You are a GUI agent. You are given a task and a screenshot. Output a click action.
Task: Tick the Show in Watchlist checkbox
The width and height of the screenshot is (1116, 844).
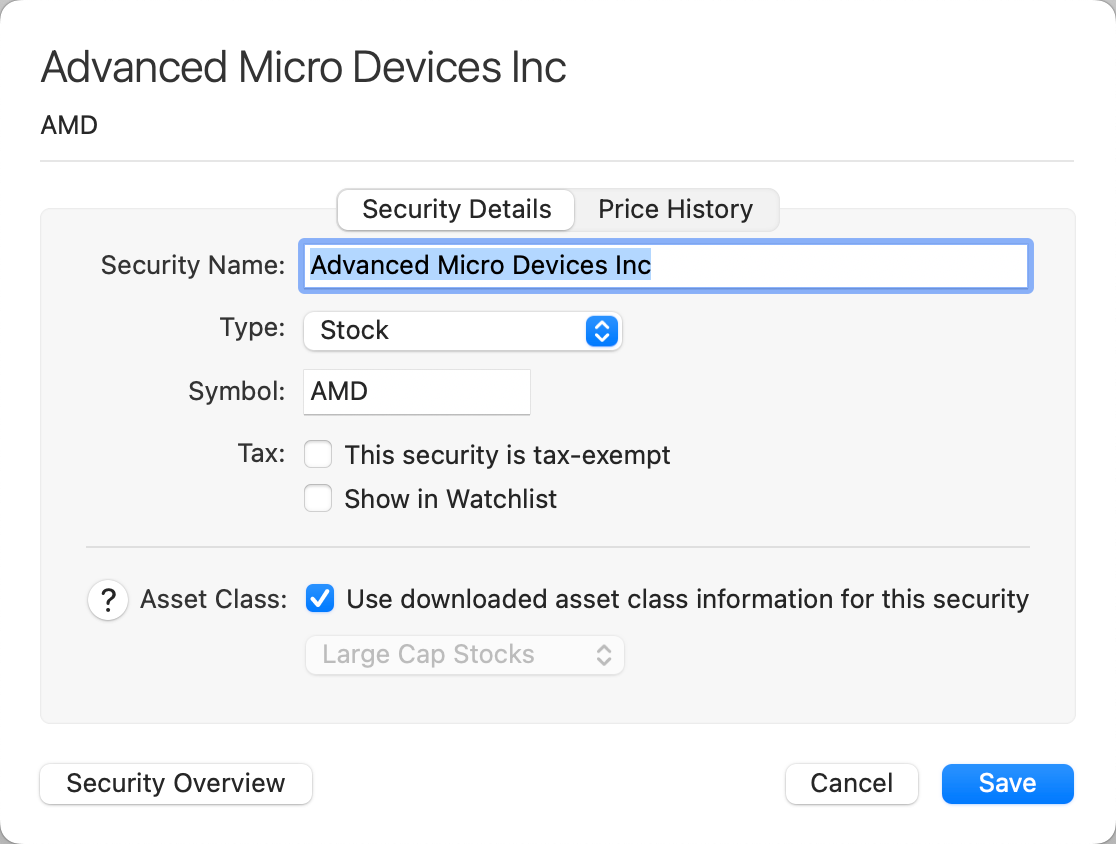point(319,499)
